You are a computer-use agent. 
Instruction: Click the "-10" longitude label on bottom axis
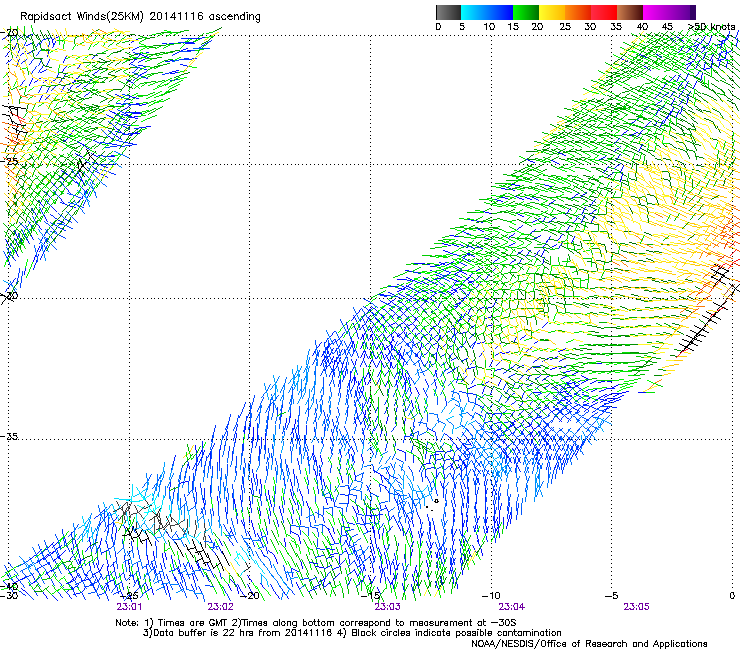491,596
